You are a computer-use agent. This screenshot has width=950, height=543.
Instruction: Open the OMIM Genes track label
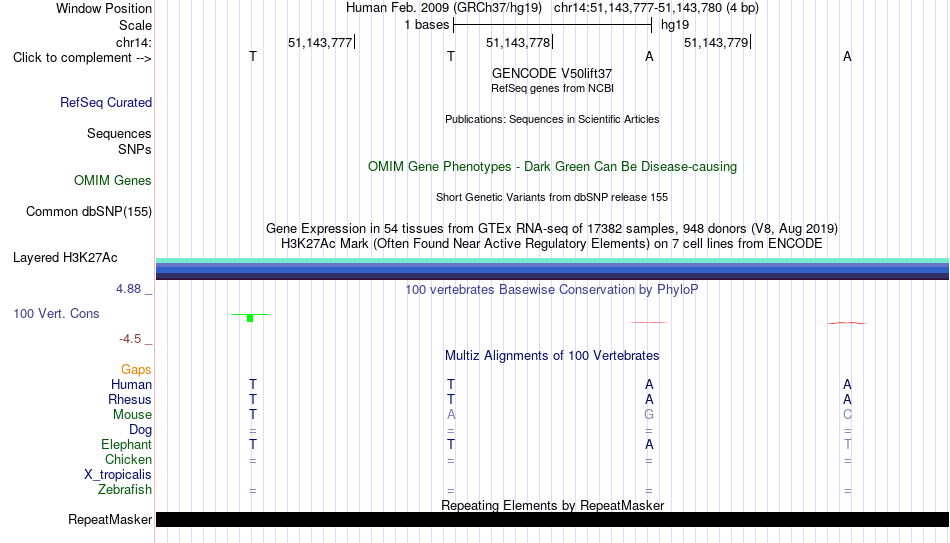tap(112, 181)
